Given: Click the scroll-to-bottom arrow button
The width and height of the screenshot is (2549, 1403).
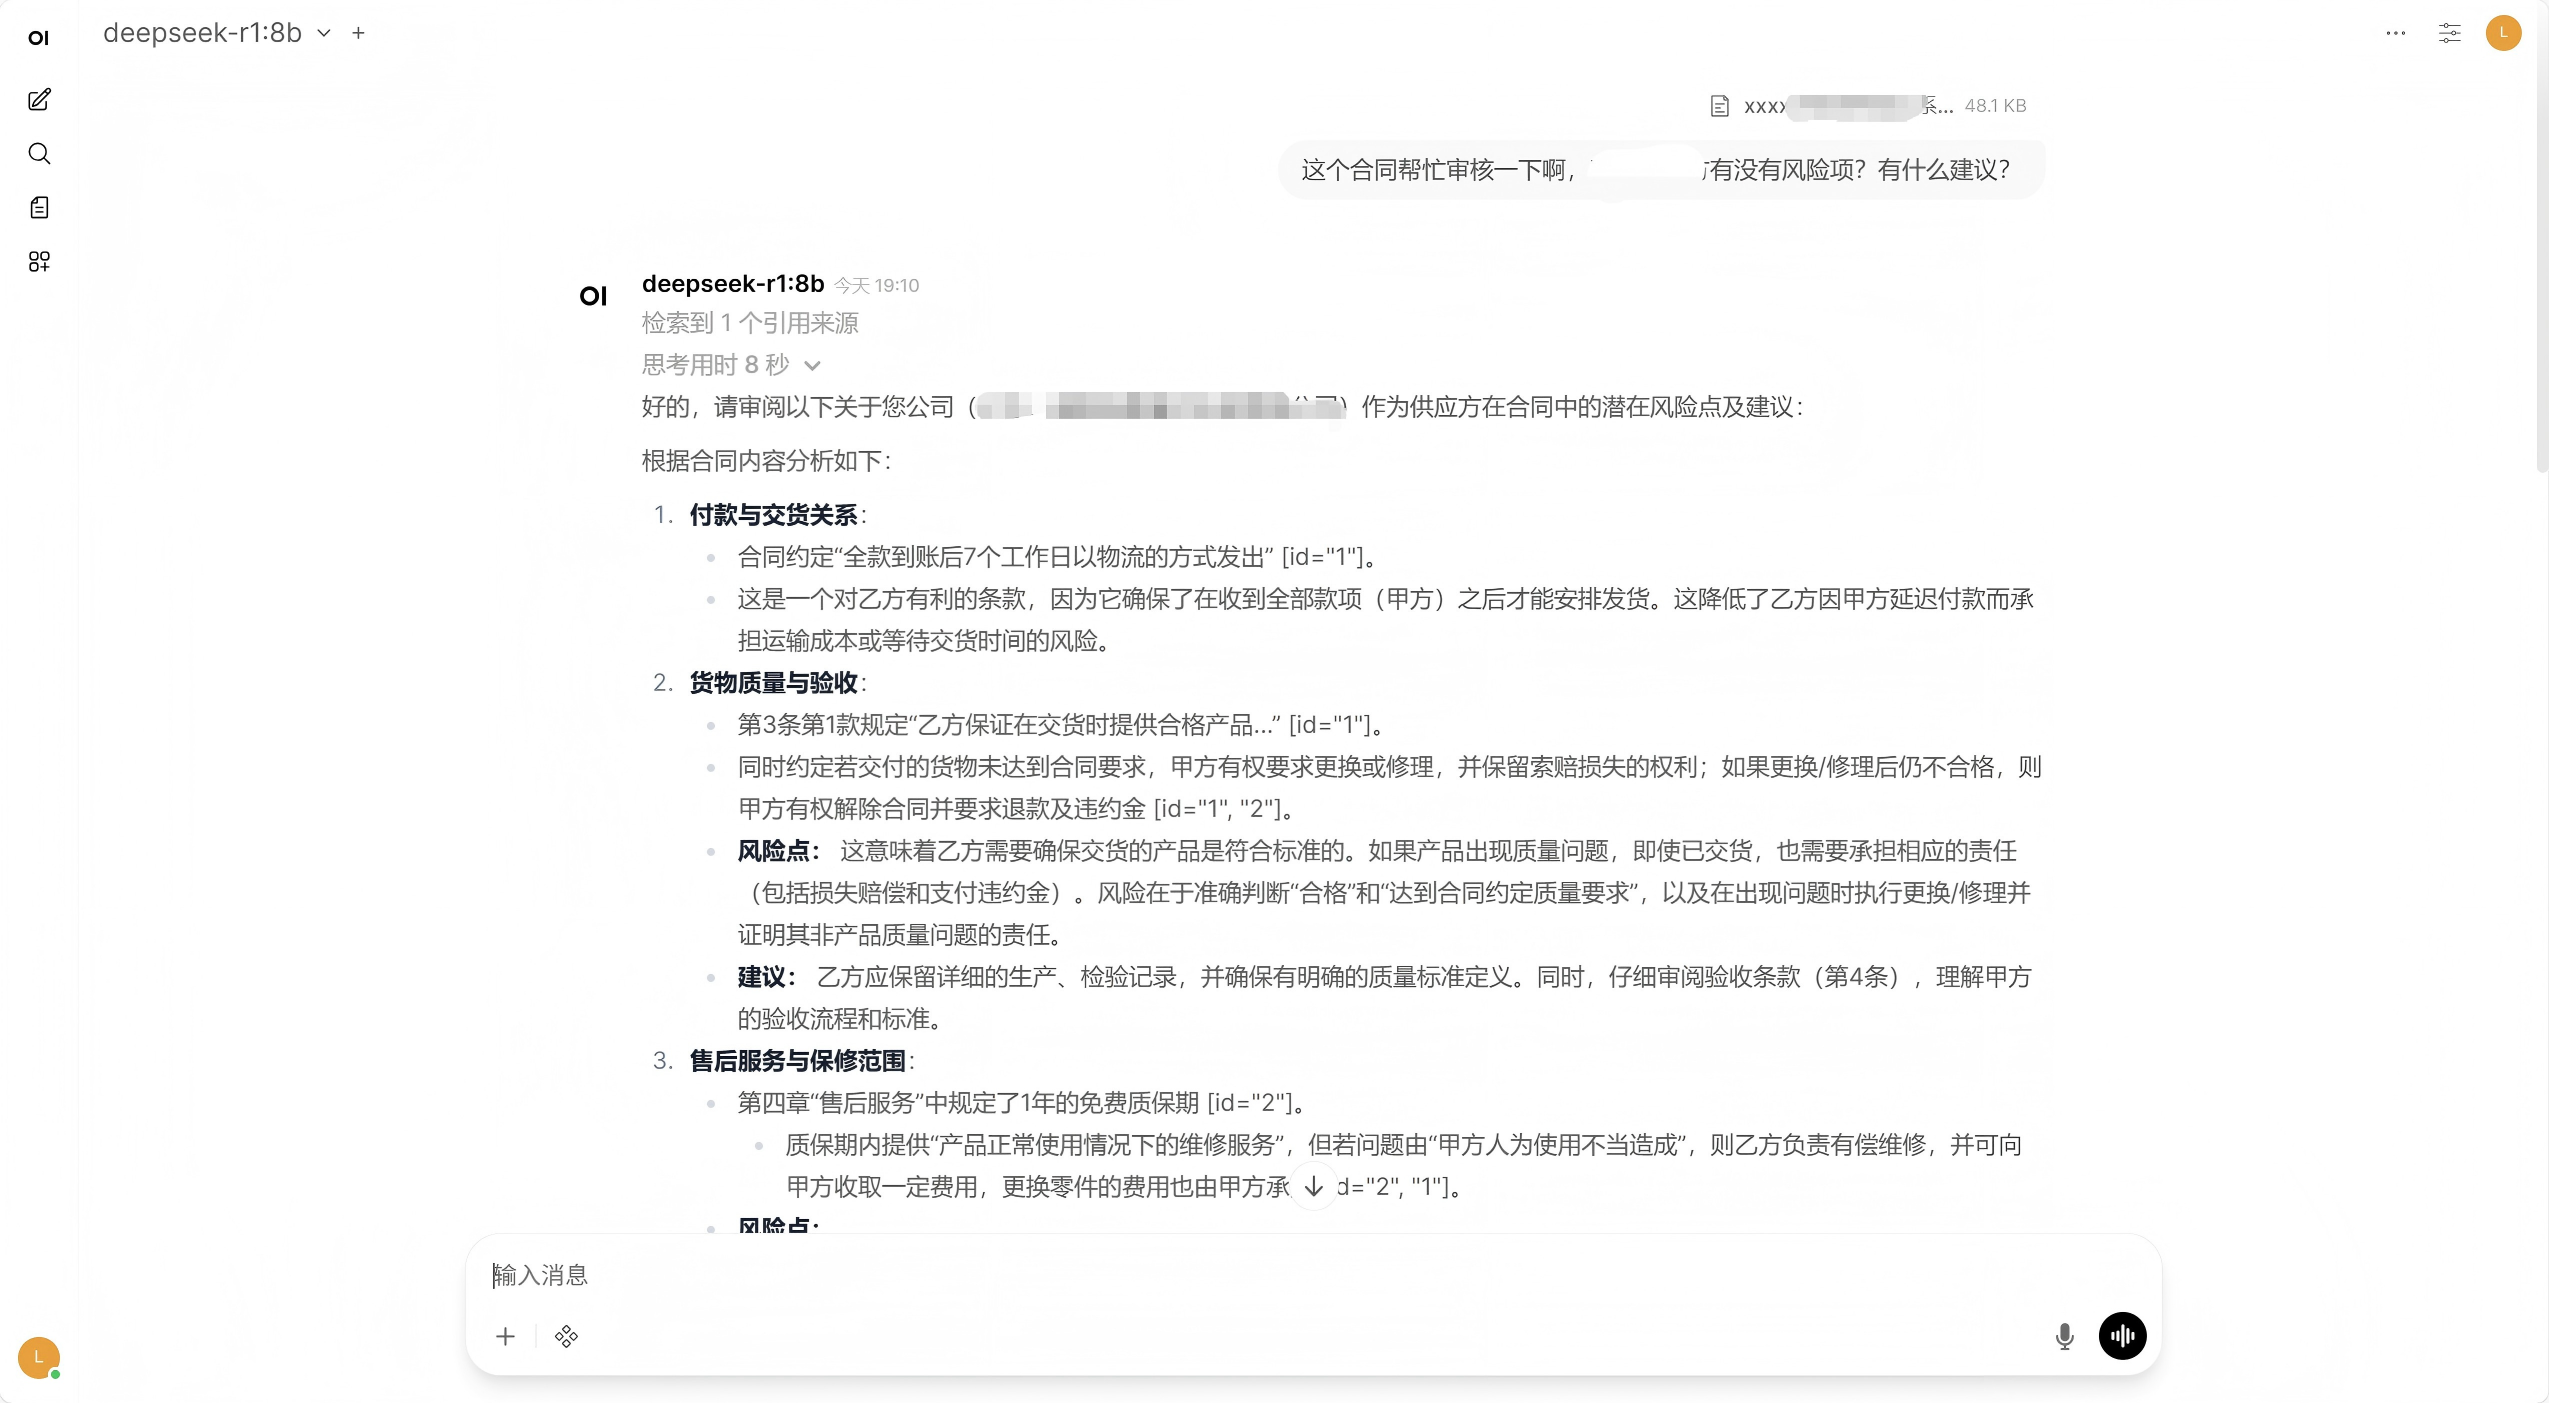Looking at the screenshot, I should (x=1314, y=1186).
